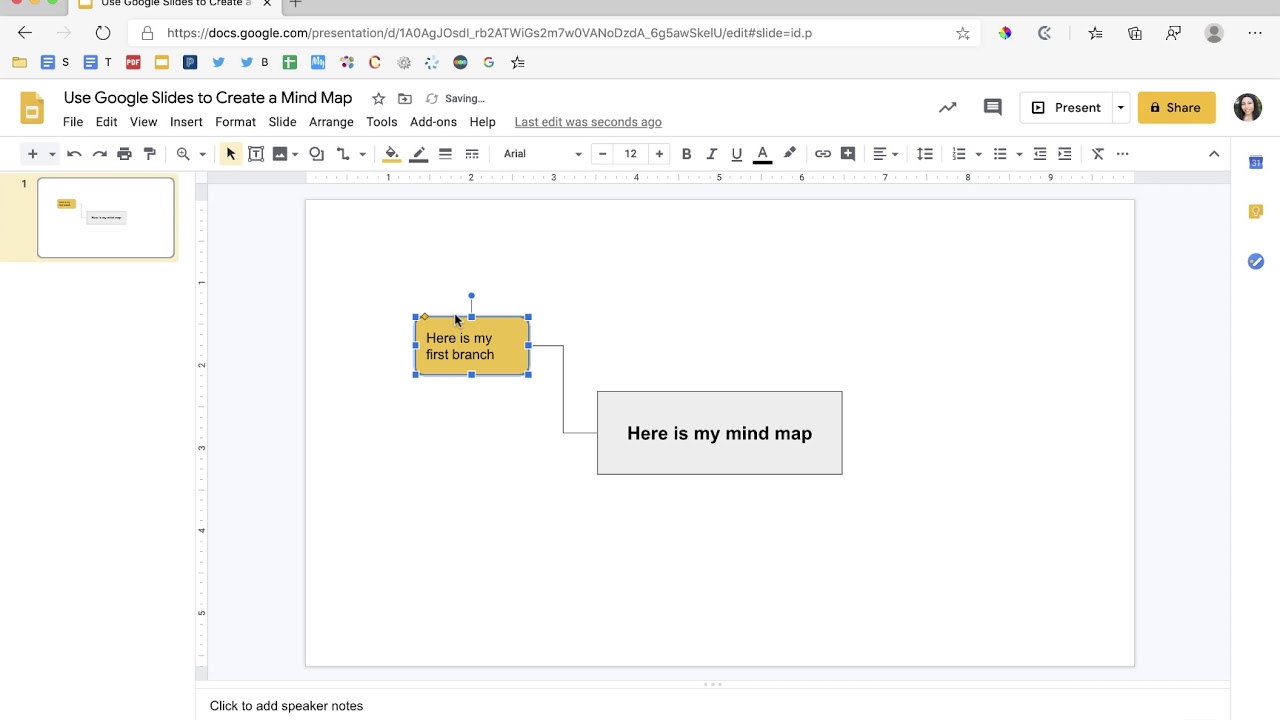Increase indent of the text
This screenshot has width=1280, height=720.
point(1065,154)
